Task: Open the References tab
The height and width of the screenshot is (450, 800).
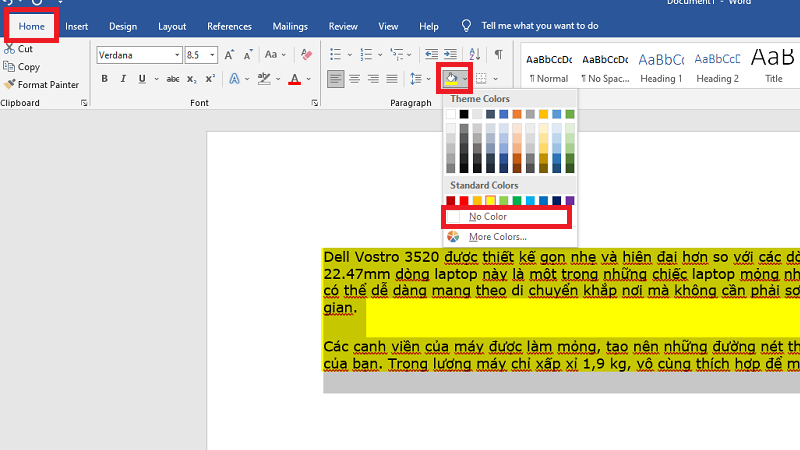Action: (x=229, y=26)
